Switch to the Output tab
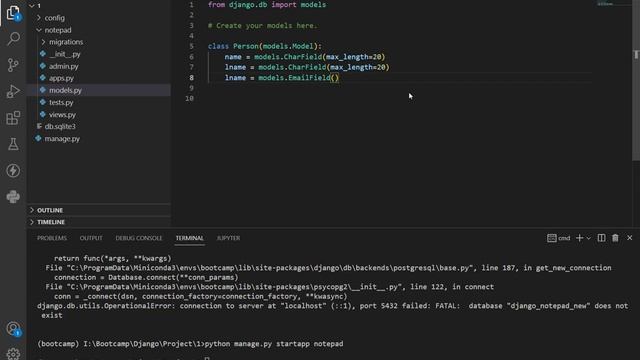Image resolution: width=640 pixels, height=360 pixels. 91,238
